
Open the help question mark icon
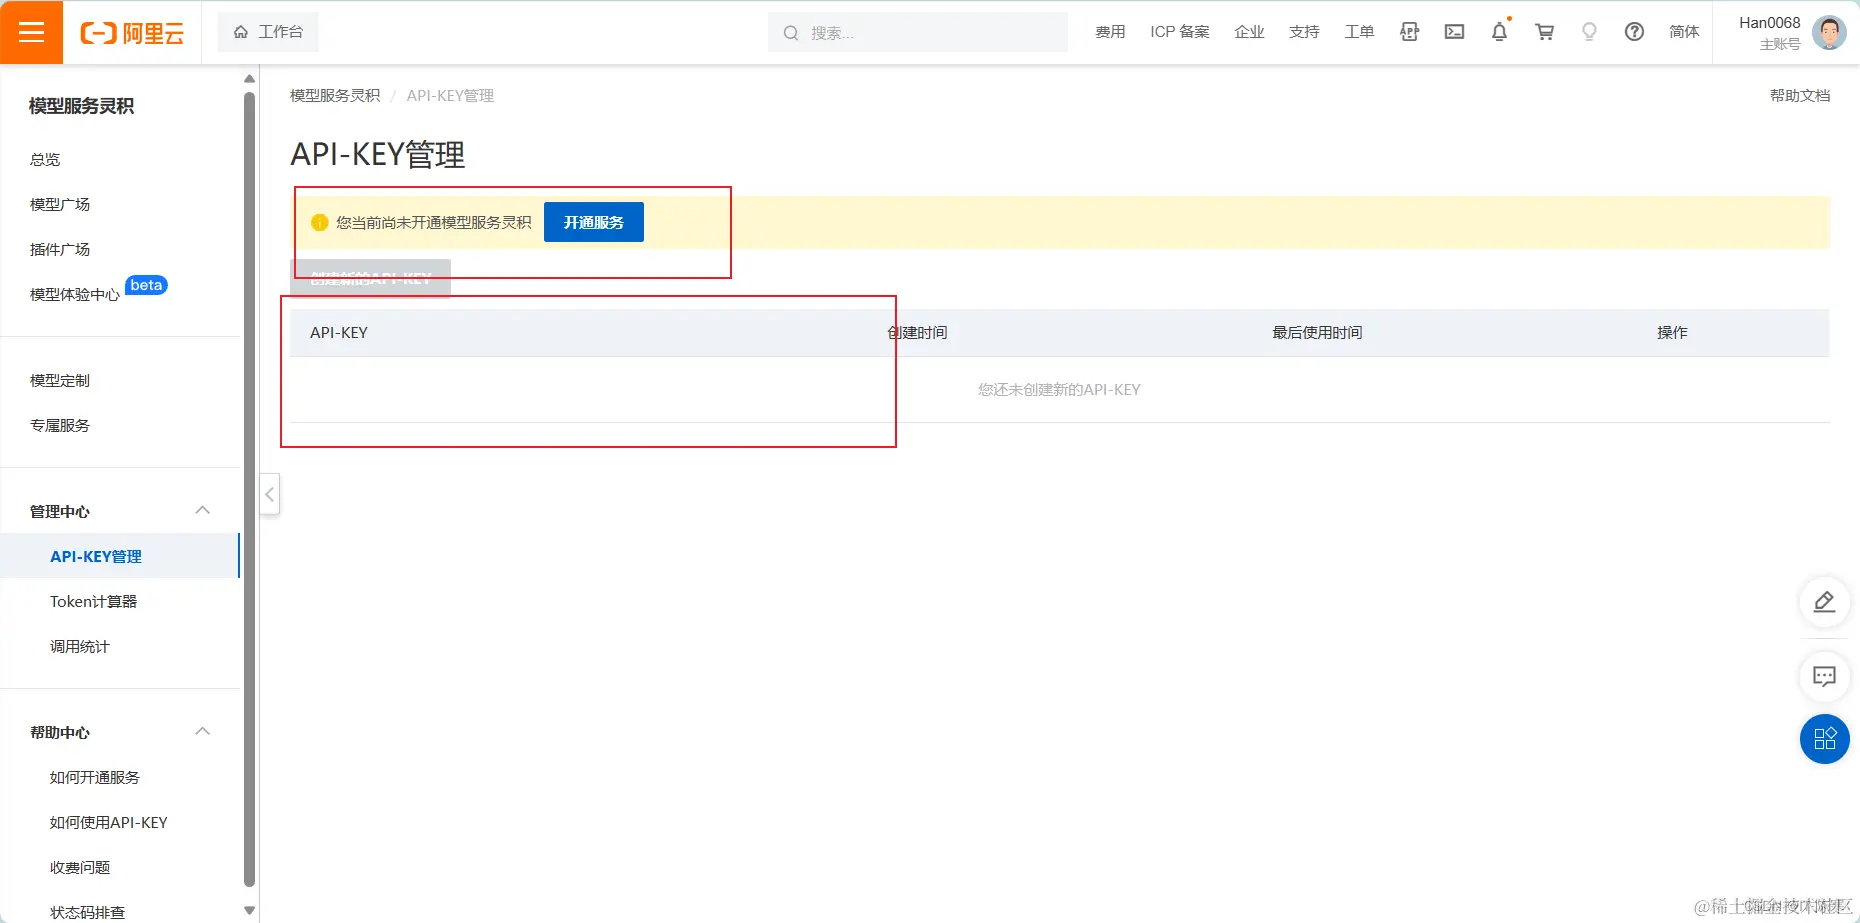pyautogui.click(x=1634, y=32)
